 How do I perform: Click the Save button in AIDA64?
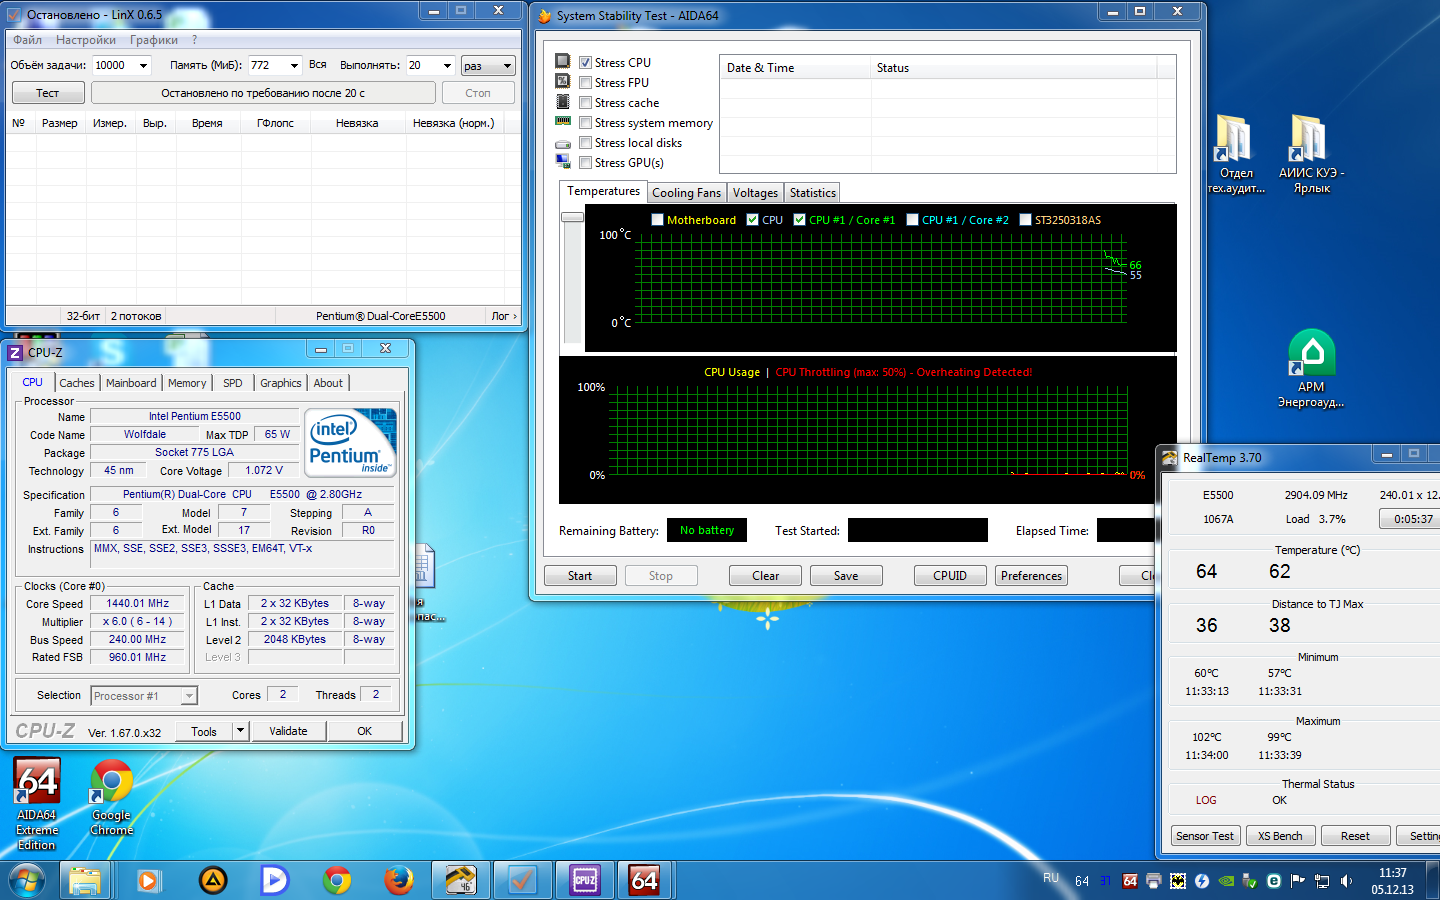(846, 576)
